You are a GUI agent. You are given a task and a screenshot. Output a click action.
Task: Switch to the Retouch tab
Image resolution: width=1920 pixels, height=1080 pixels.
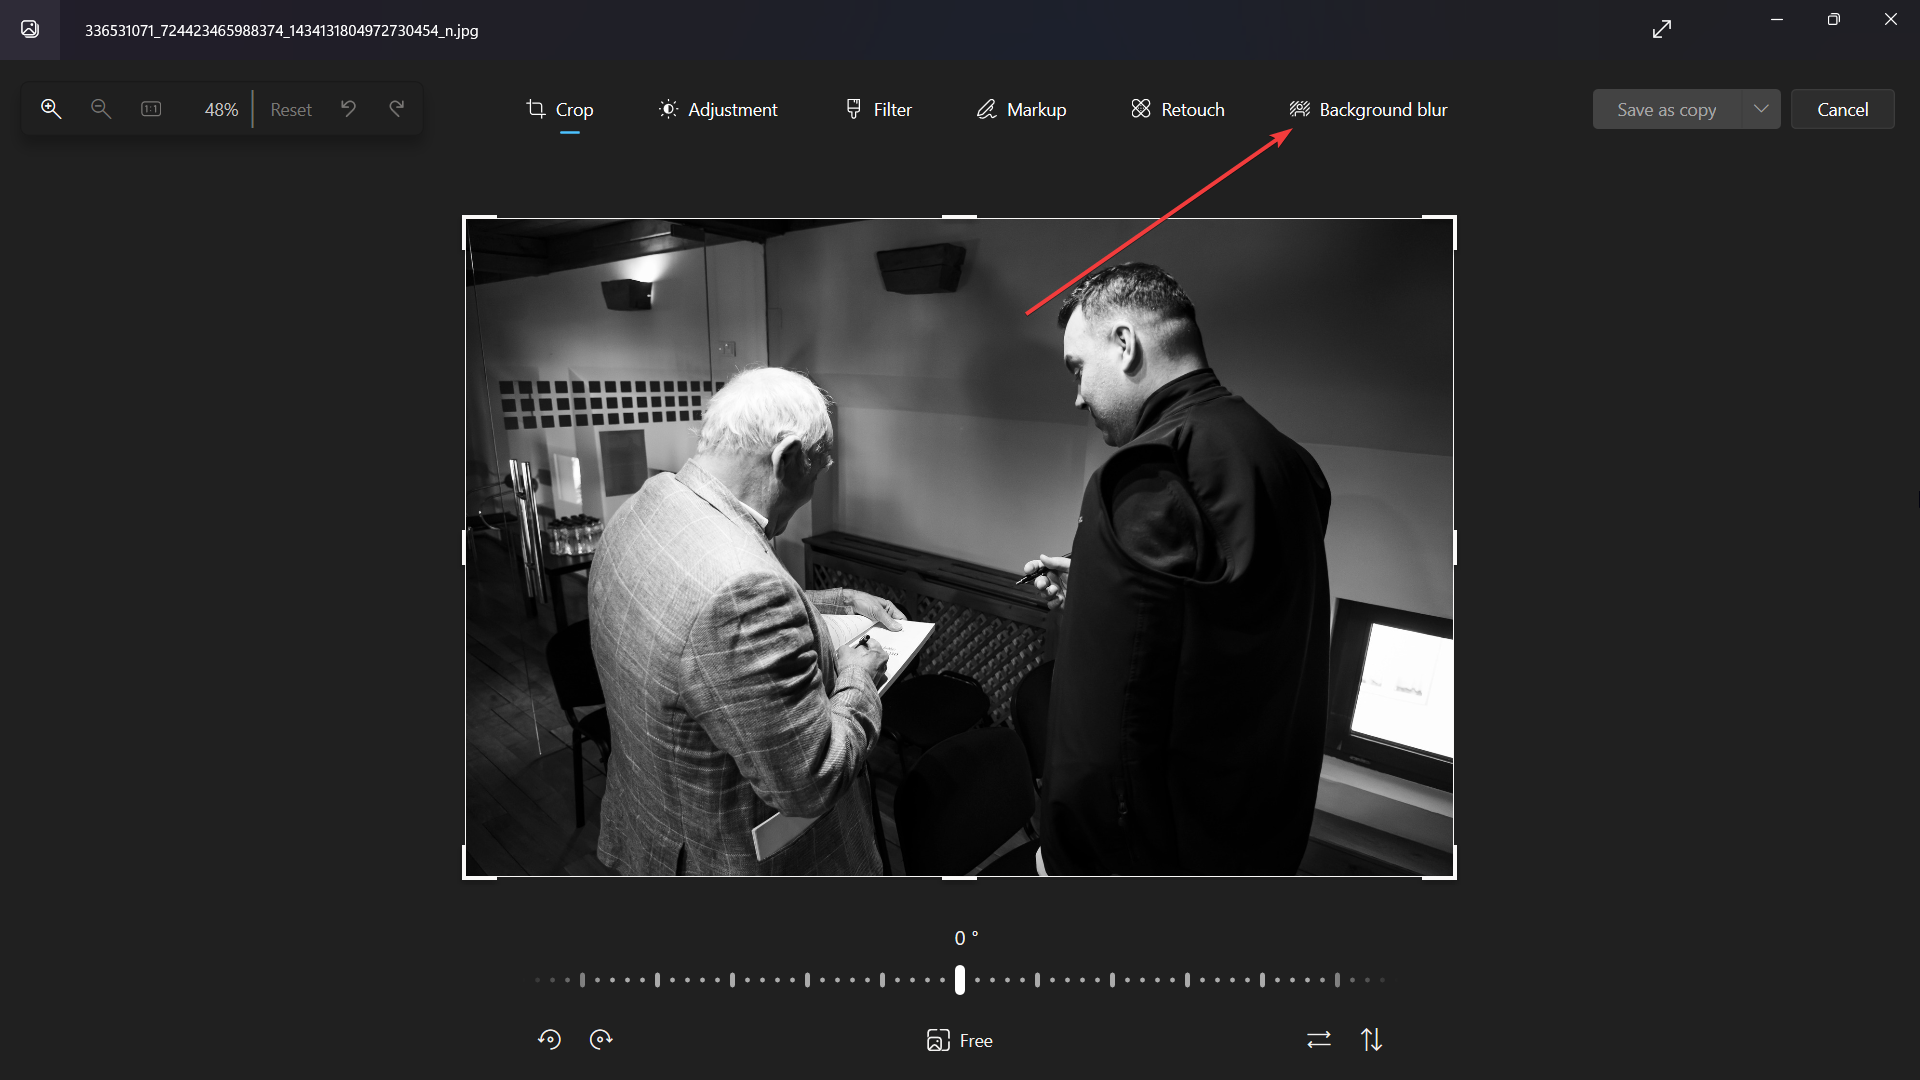click(1176, 108)
